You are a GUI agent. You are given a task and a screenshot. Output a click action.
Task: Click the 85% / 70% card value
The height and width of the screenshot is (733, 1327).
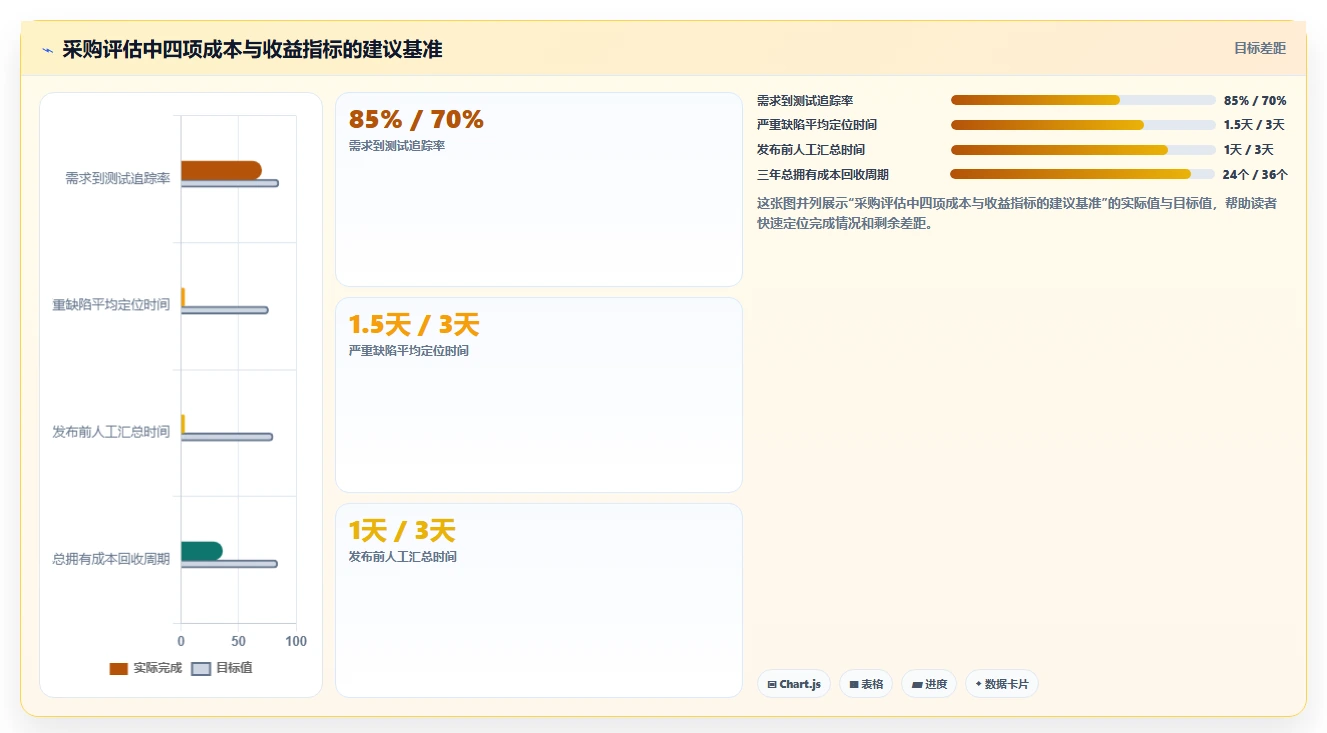coord(416,120)
